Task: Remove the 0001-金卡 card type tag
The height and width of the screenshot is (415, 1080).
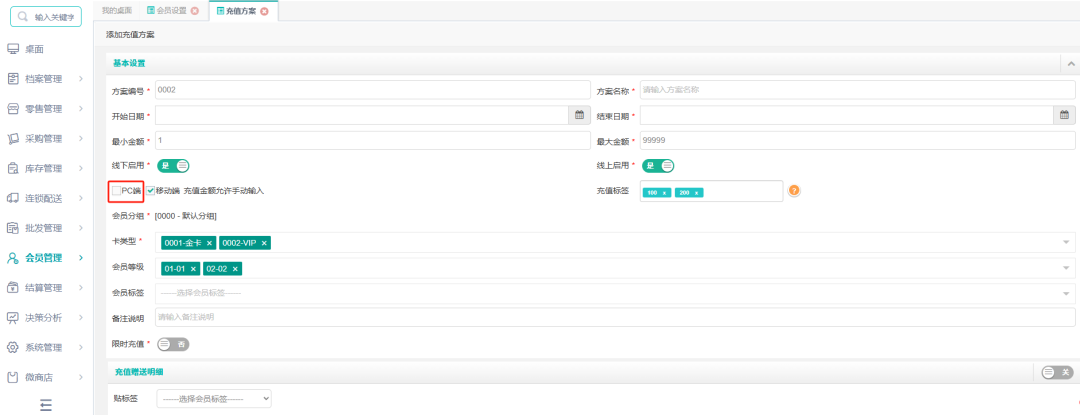Action: pos(209,243)
